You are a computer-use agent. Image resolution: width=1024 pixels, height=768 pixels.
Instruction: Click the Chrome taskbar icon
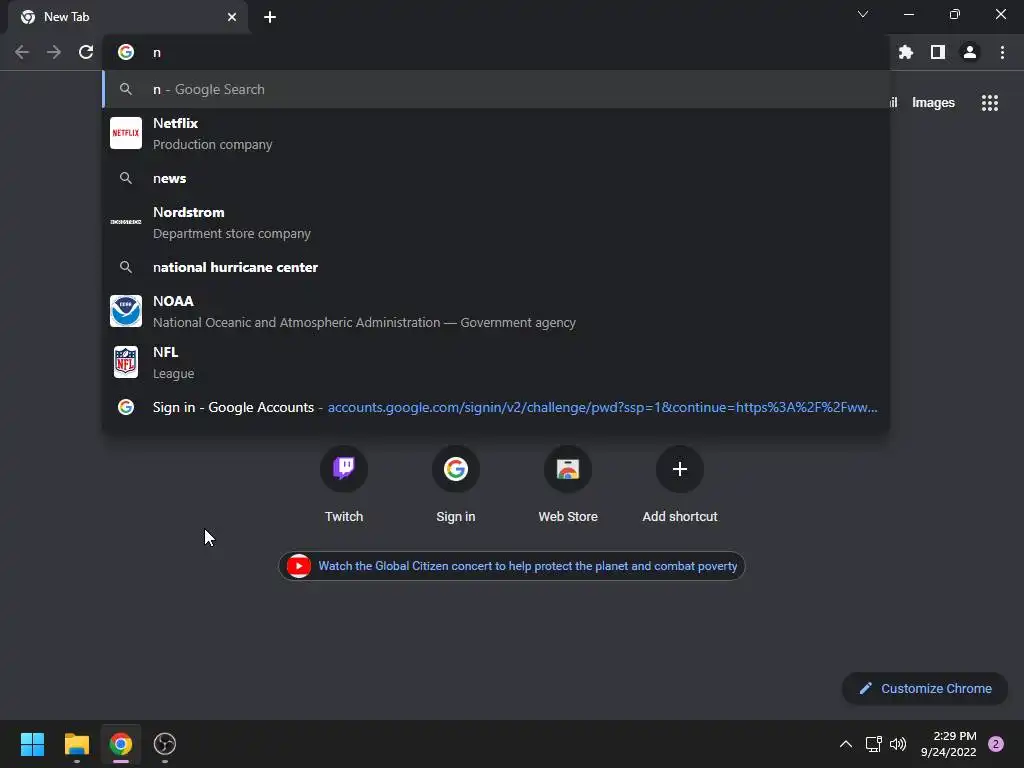point(121,744)
